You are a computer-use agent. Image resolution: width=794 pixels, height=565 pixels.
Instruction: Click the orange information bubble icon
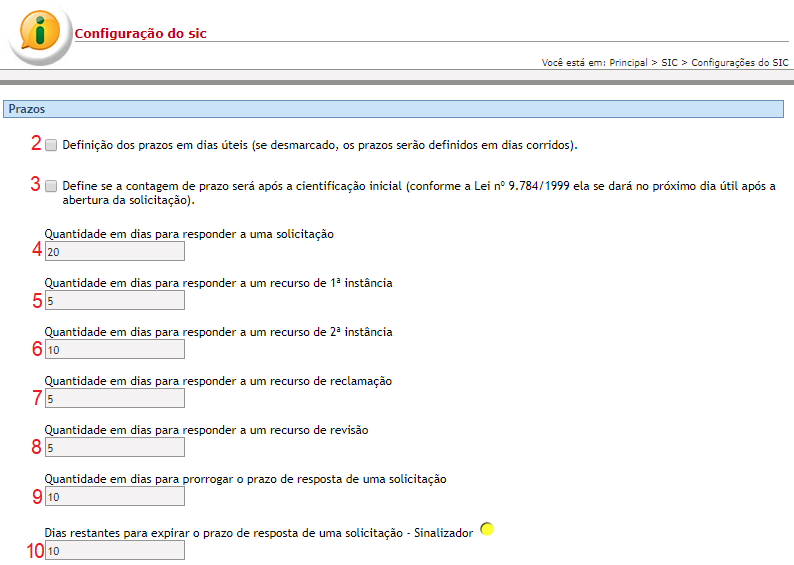pos(40,30)
